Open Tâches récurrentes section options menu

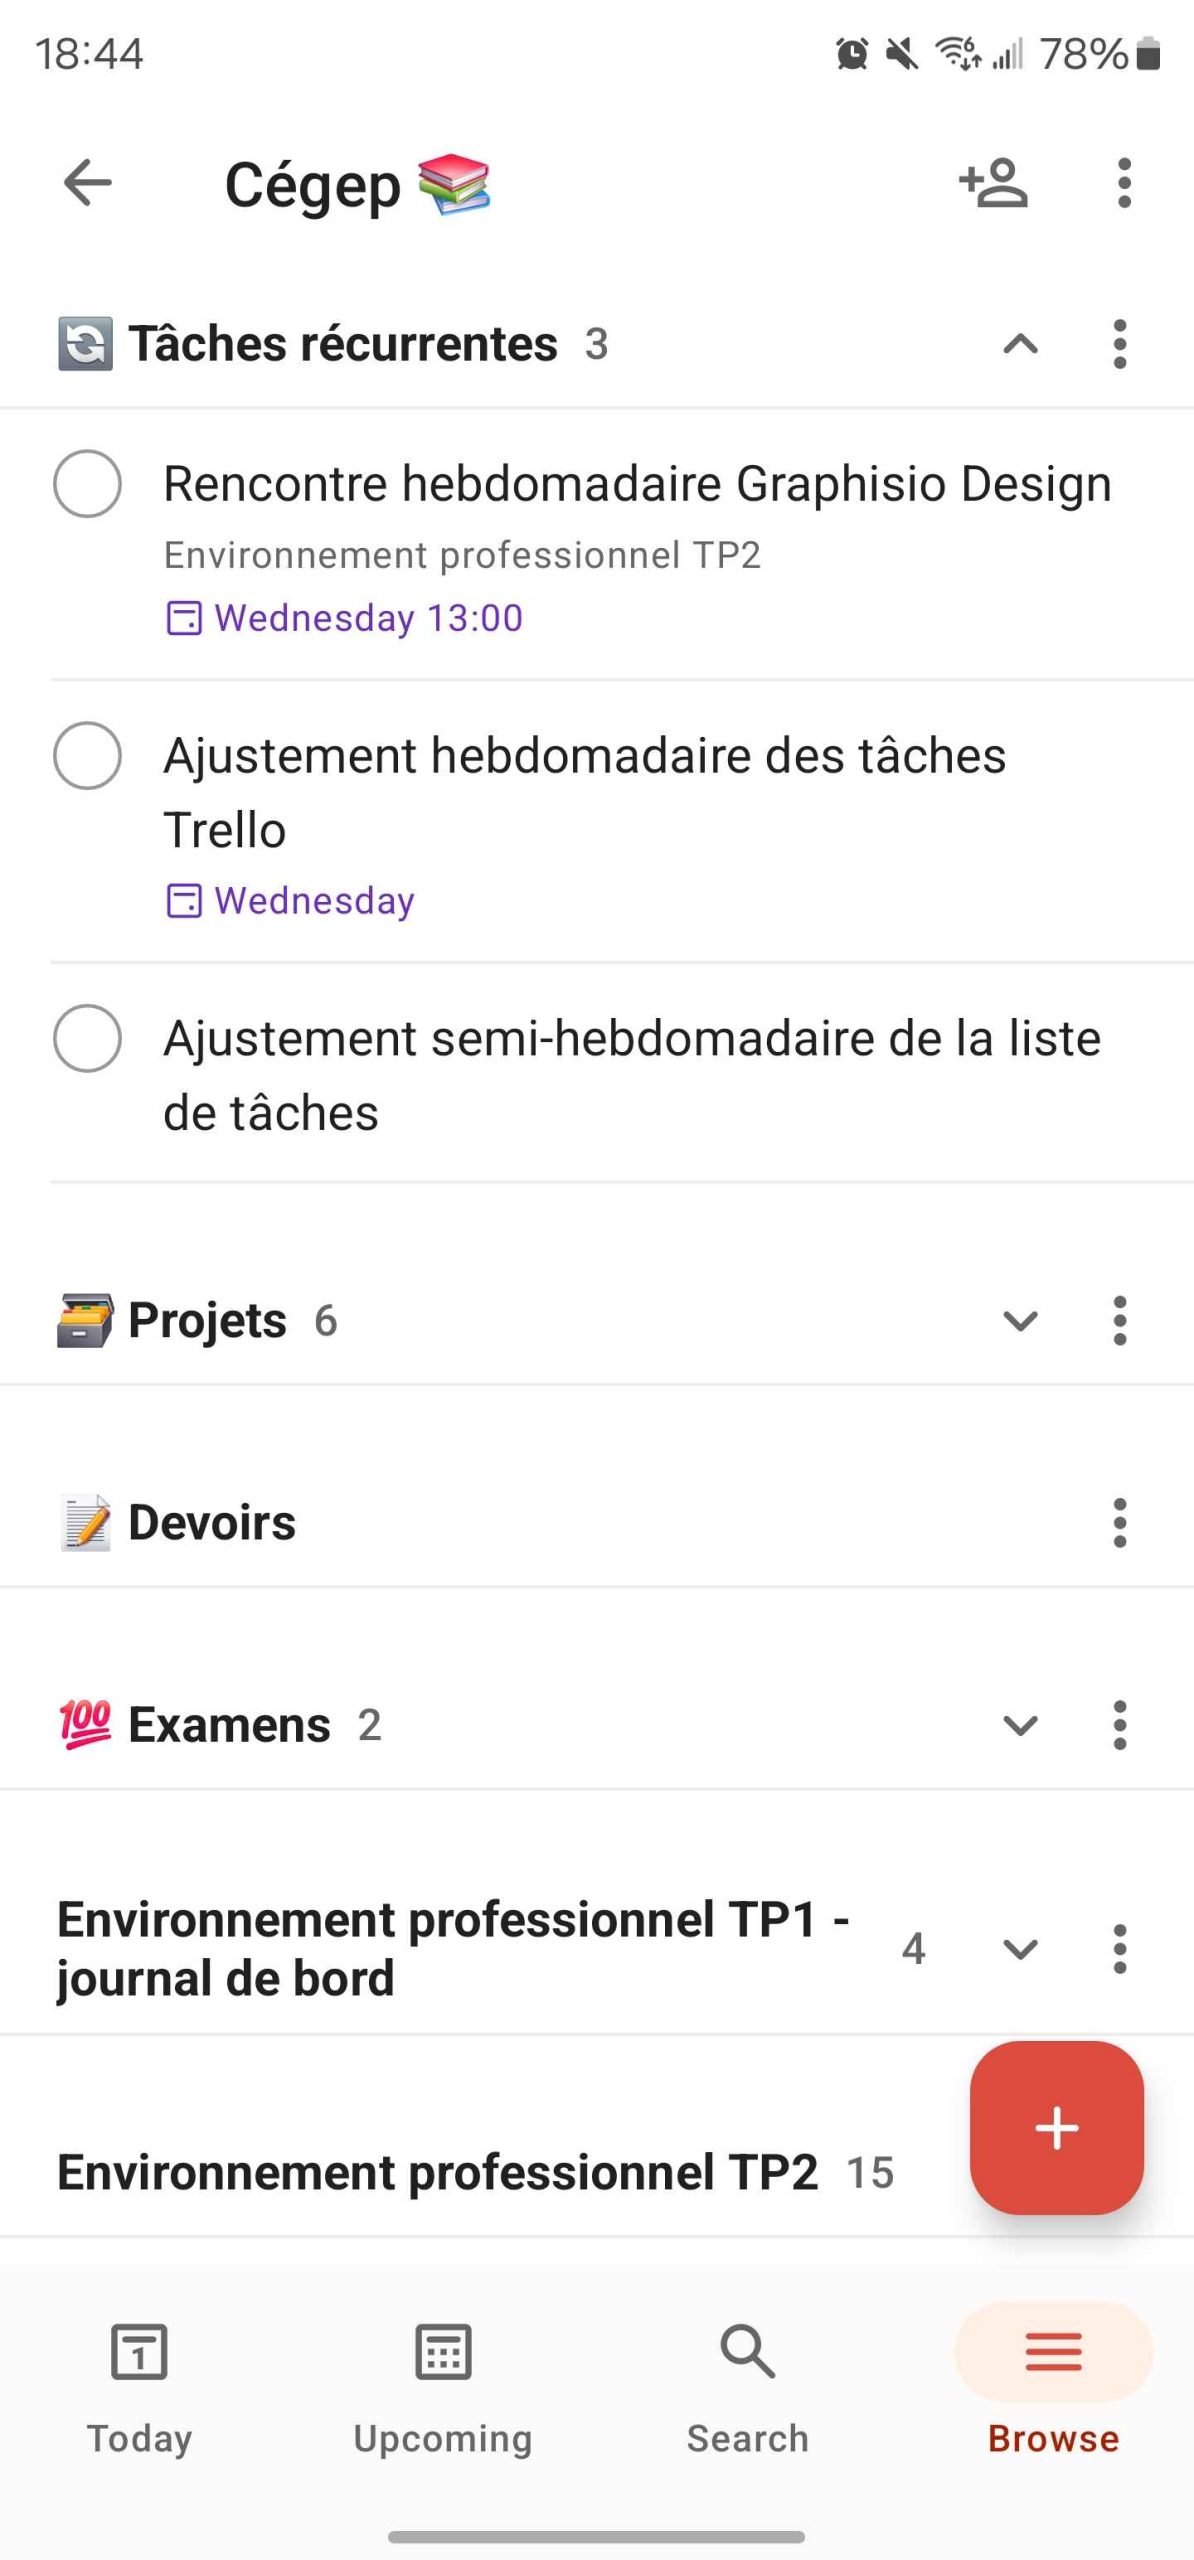tap(1119, 344)
